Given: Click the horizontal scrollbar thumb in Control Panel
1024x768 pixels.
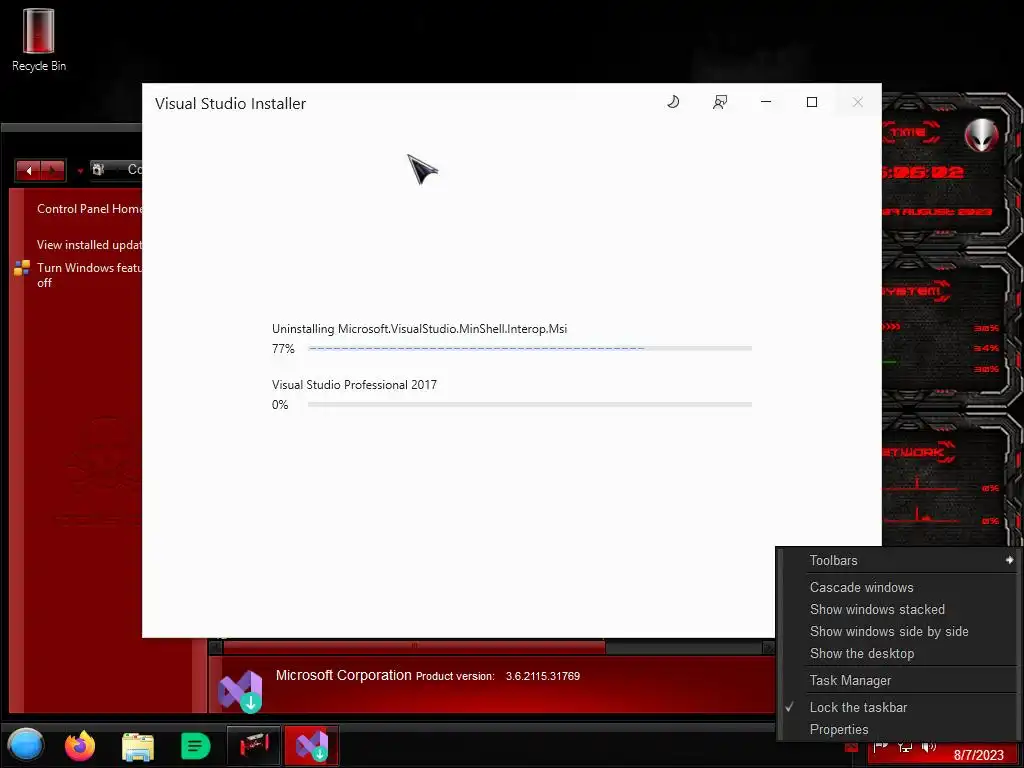Looking at the screenshot, I should pos(414,647).
